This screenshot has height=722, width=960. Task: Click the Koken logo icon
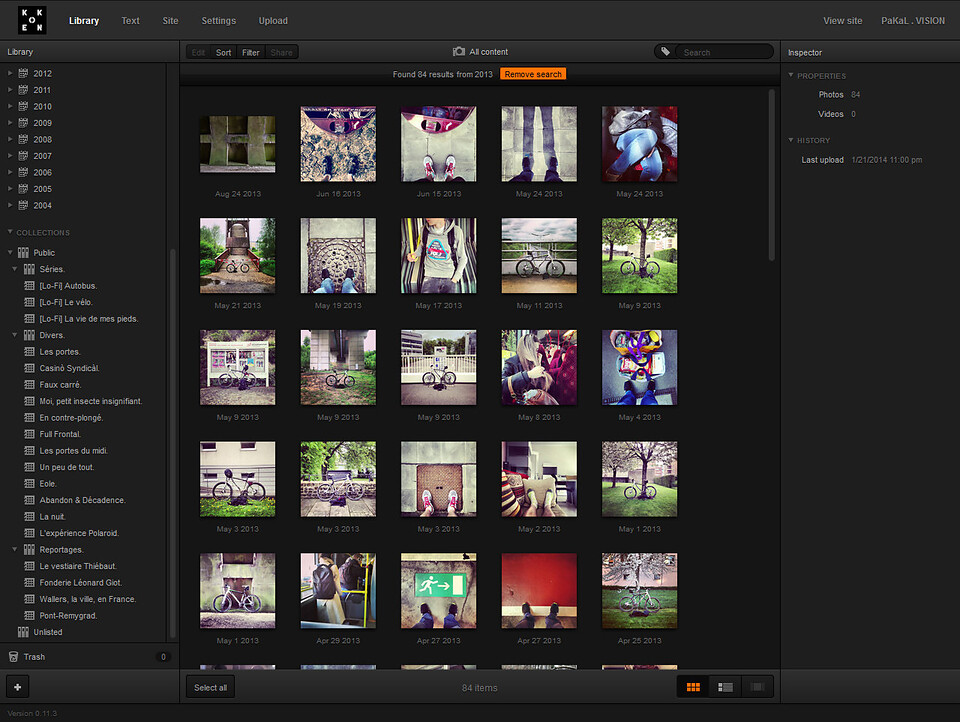pyautogui.click(x=32, y=20)
